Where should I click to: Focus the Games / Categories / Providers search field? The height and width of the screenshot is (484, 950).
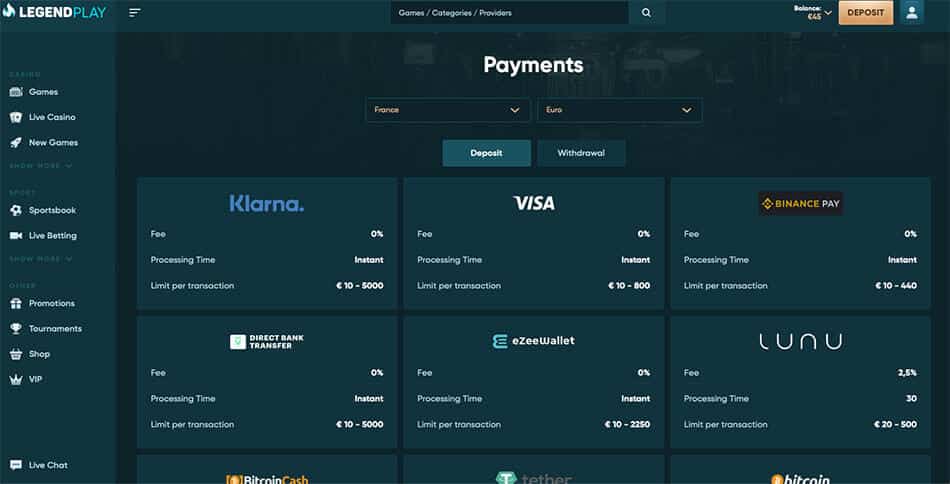click(510, 13)
